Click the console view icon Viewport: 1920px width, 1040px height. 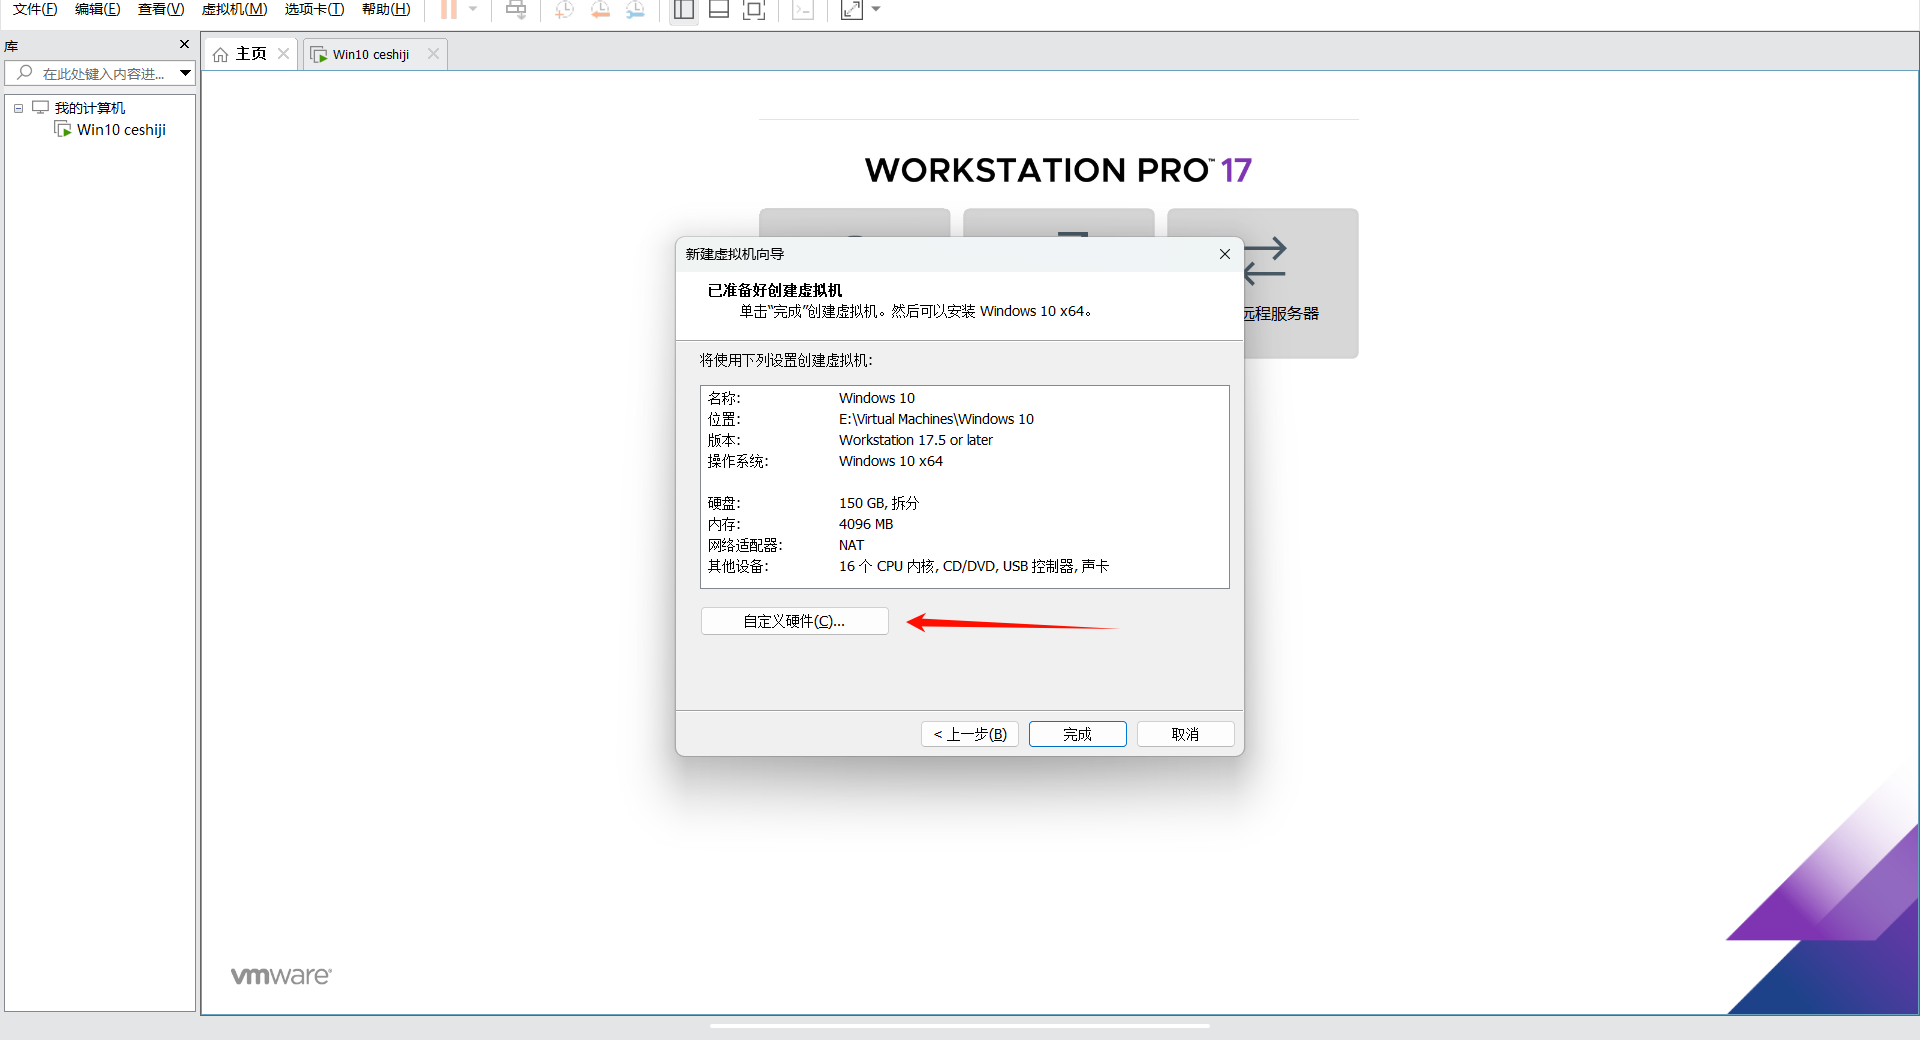803,10
